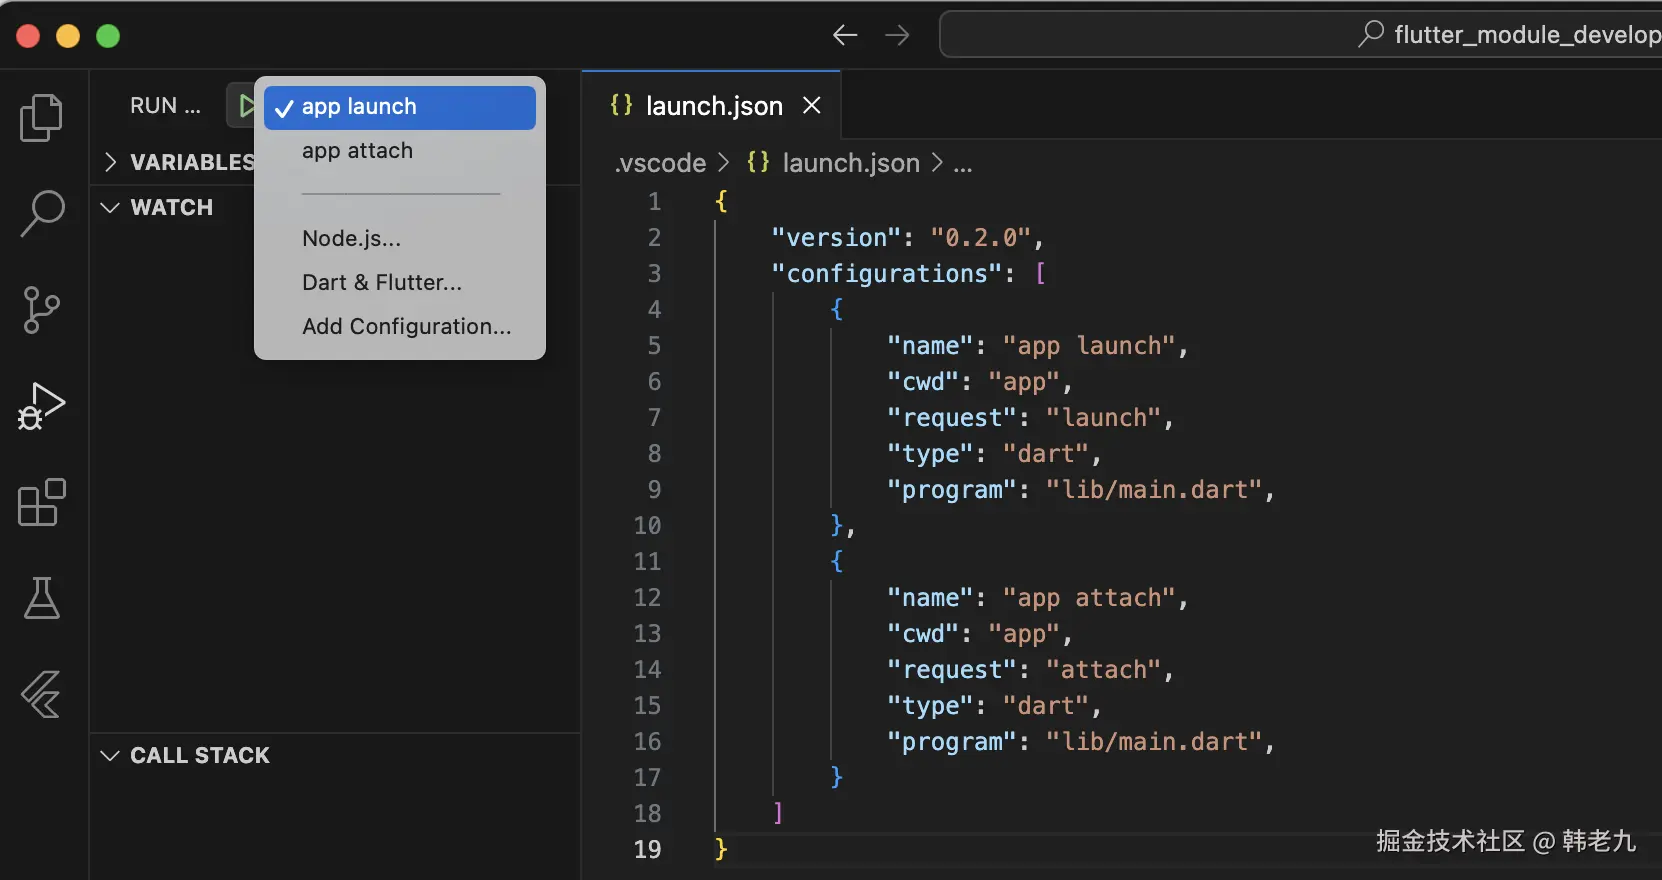Start debugging with green play icon

click(244, 105)
